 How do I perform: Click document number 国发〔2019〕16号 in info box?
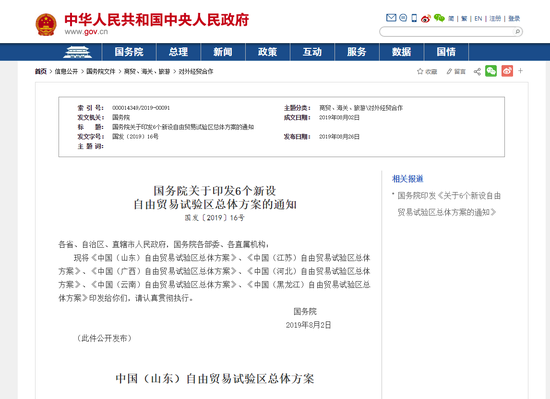(x=135, y=136)
